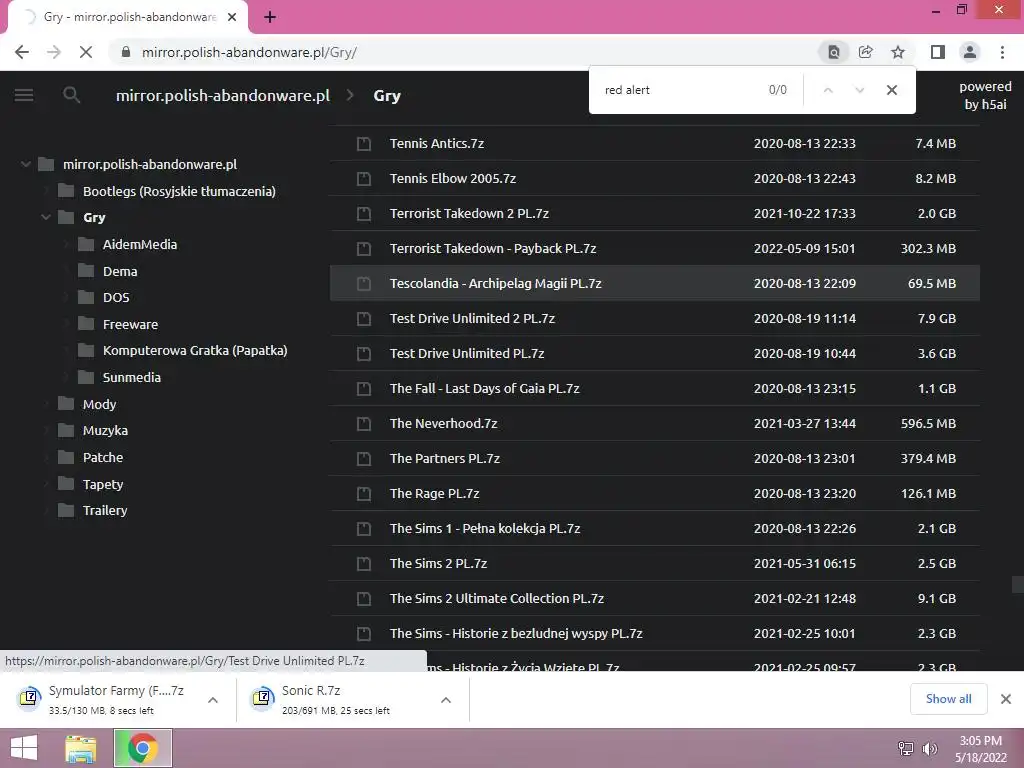
Task: Download Test Drive Unlimited PL.7z
Action: point(467,353)
